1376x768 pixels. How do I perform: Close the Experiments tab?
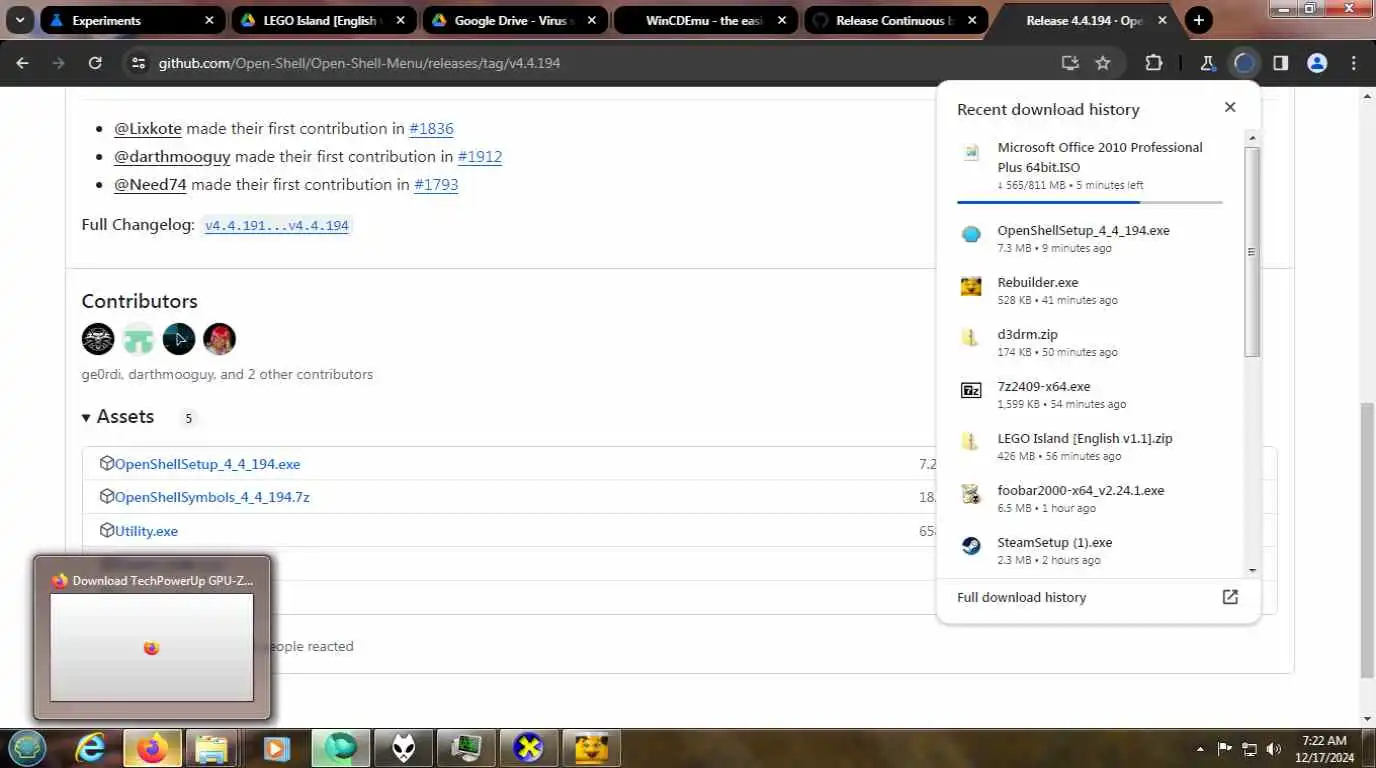209,20
